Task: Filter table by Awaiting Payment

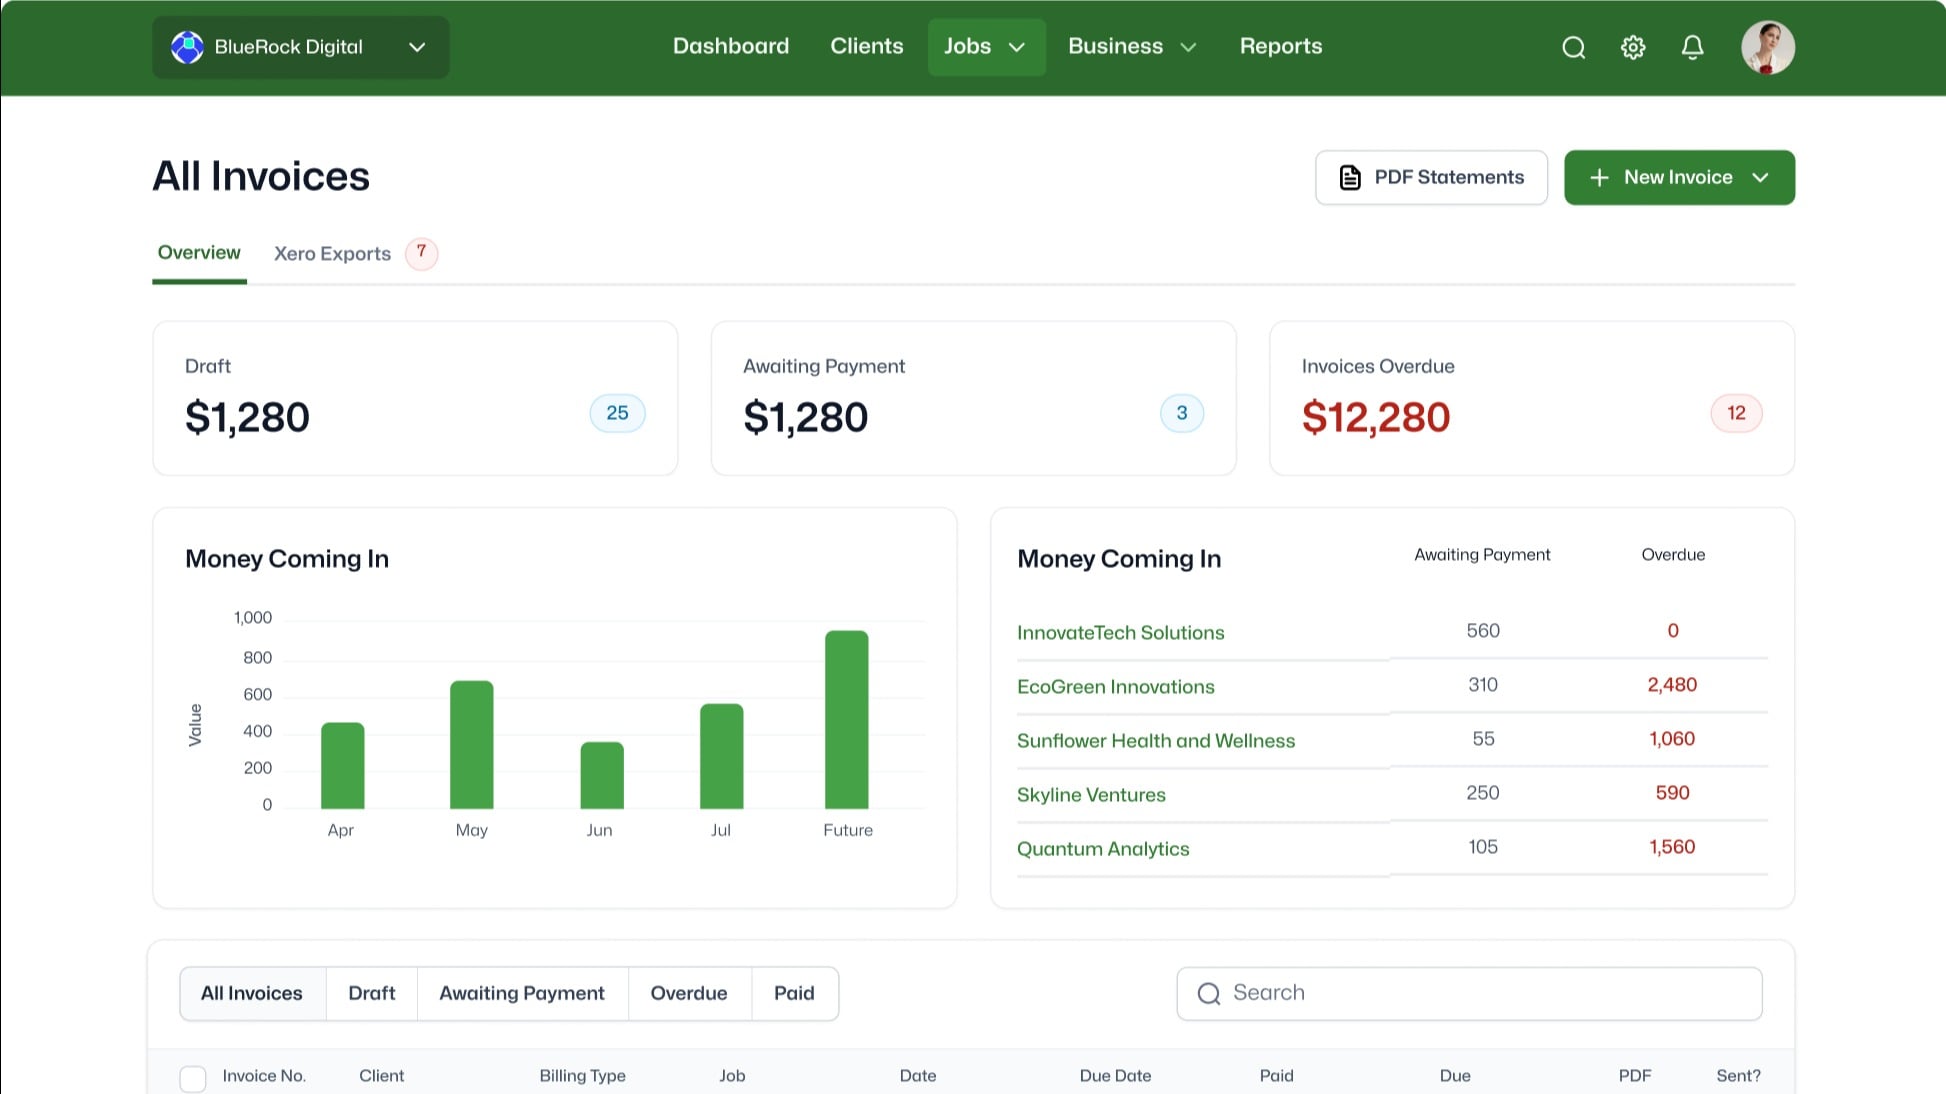Action: (522, 993)
